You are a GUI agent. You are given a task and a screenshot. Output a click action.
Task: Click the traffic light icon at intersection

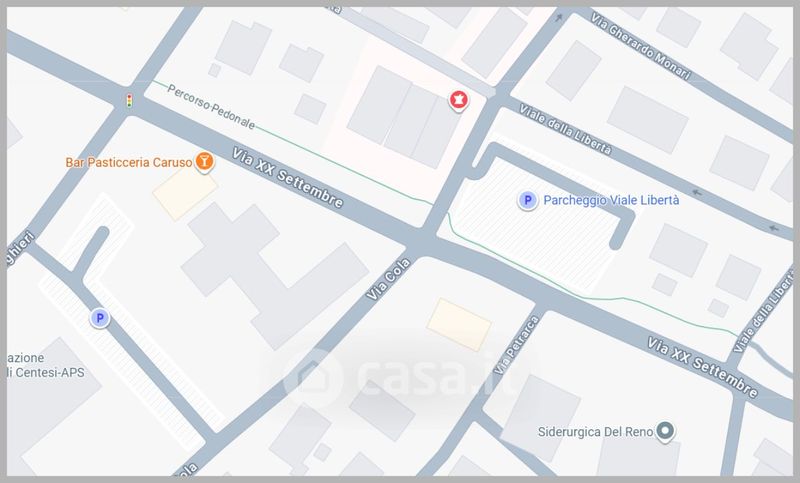130,100
